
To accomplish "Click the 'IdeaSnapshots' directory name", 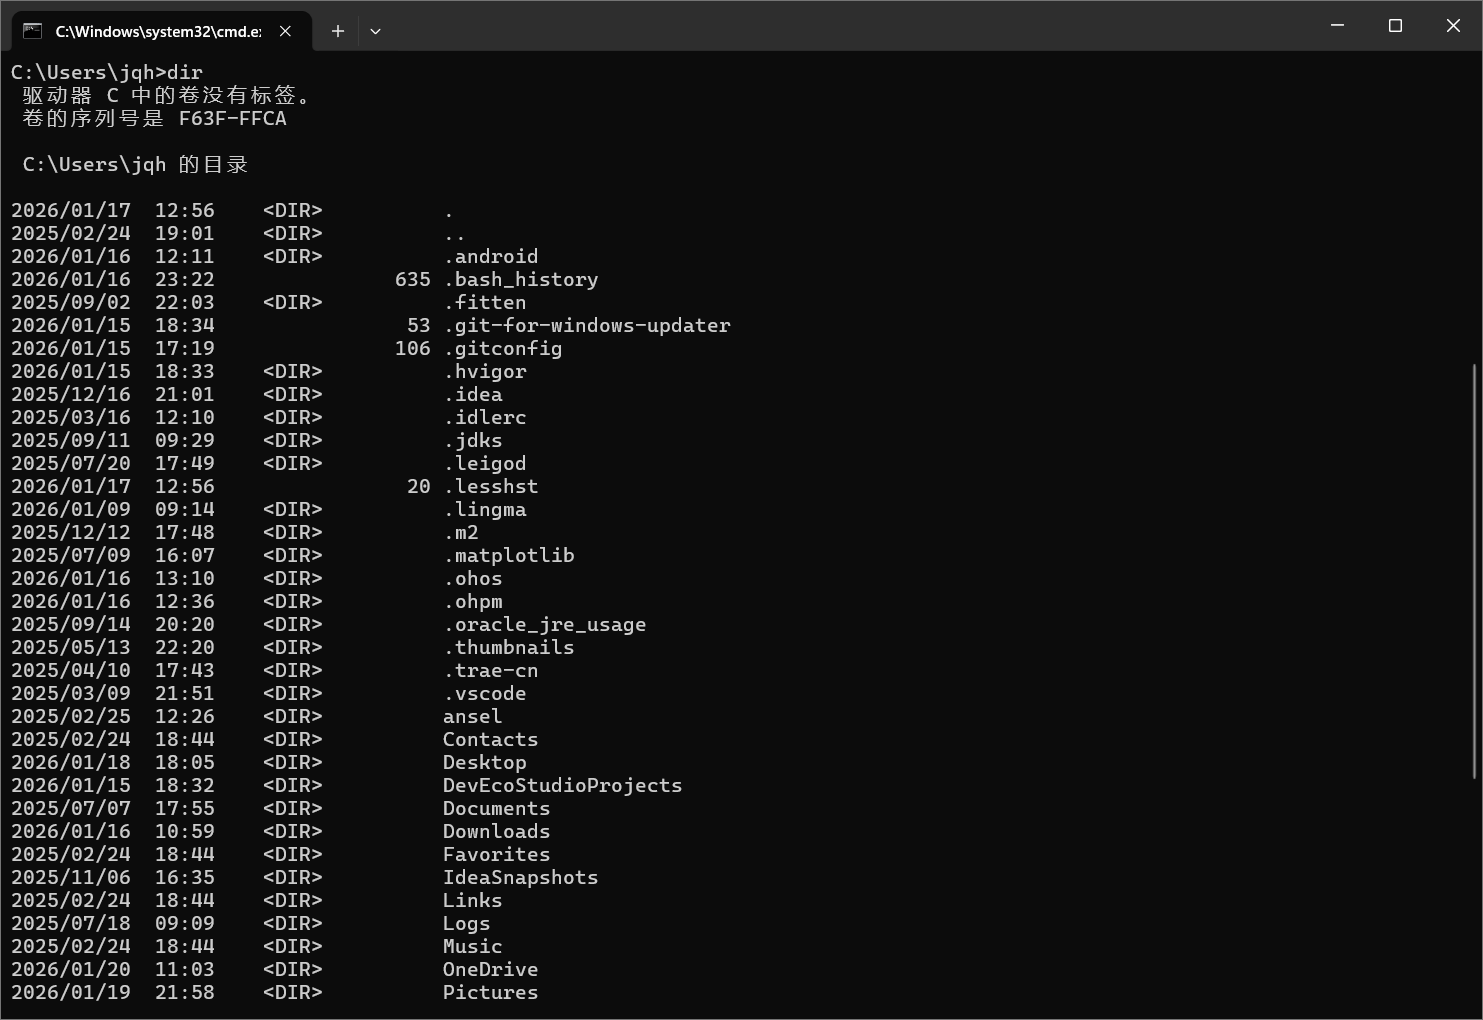I will (521, 877).
